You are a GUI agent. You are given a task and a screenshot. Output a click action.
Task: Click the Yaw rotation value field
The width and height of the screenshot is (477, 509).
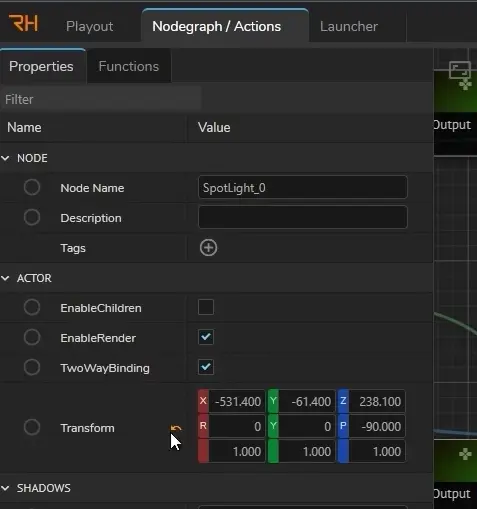(307, 426)
